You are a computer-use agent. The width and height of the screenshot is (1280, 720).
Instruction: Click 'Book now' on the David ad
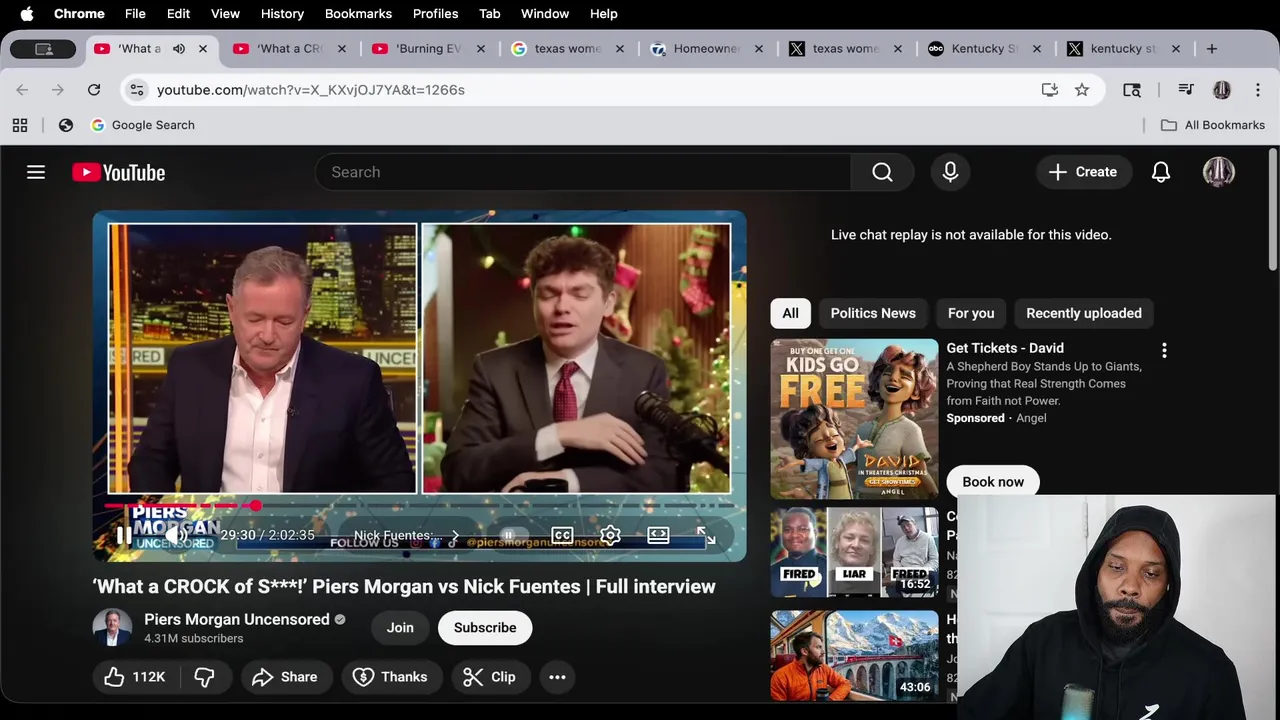pyautogui.click(x=993, y=482)
